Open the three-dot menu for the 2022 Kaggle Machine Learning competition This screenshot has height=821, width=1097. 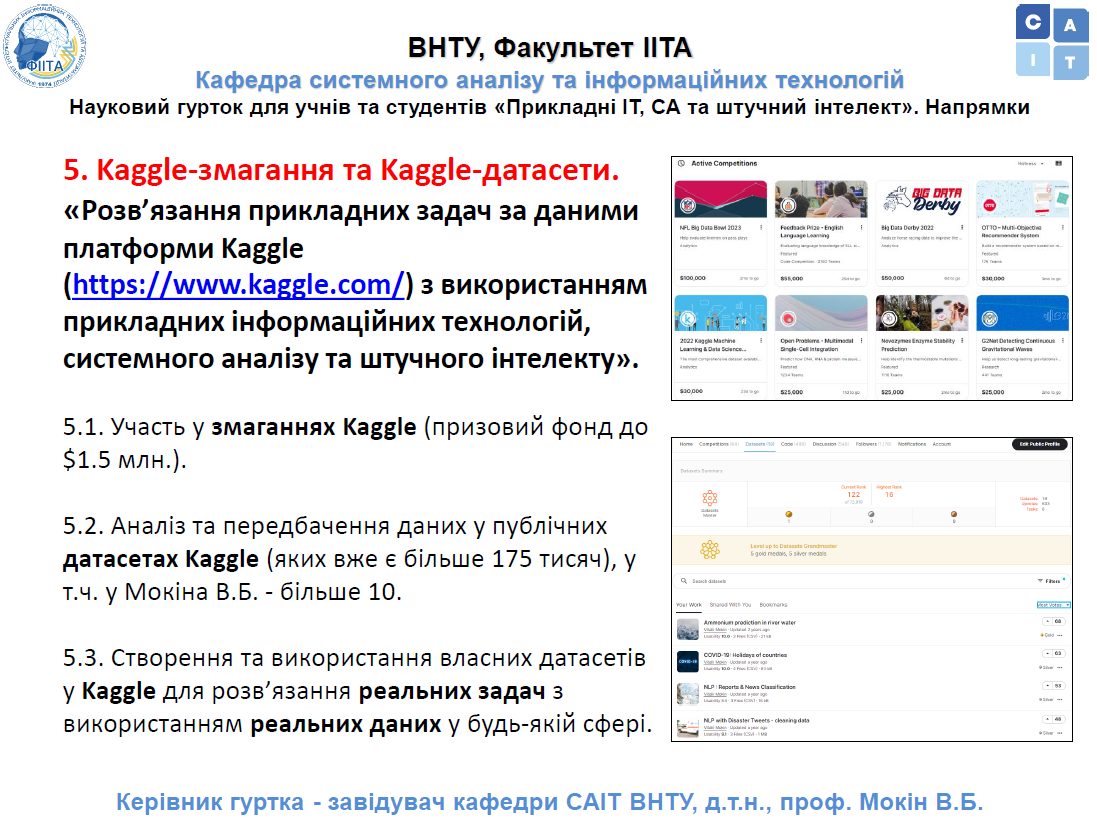click(761, 340)
